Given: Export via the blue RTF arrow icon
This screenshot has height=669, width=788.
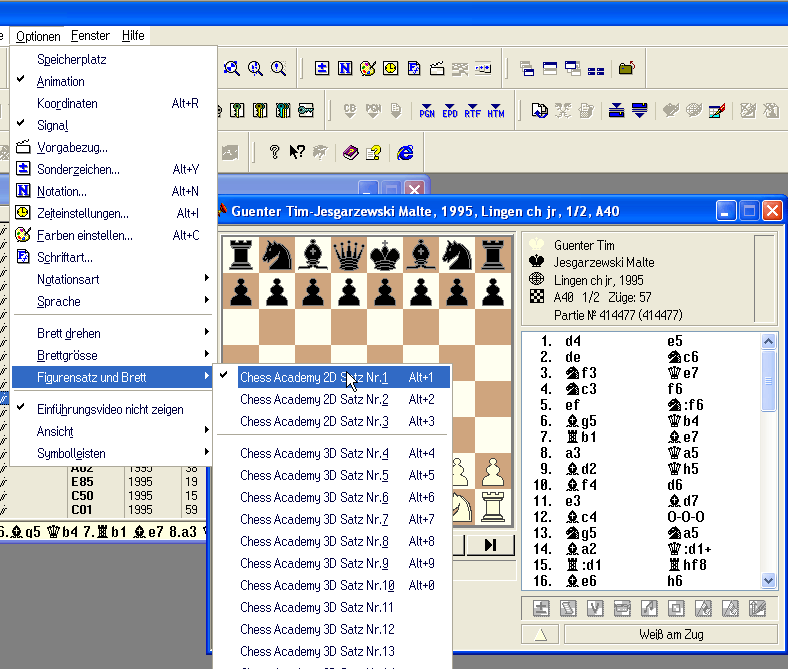Looking at the screenshot, I should pos(472,111).
